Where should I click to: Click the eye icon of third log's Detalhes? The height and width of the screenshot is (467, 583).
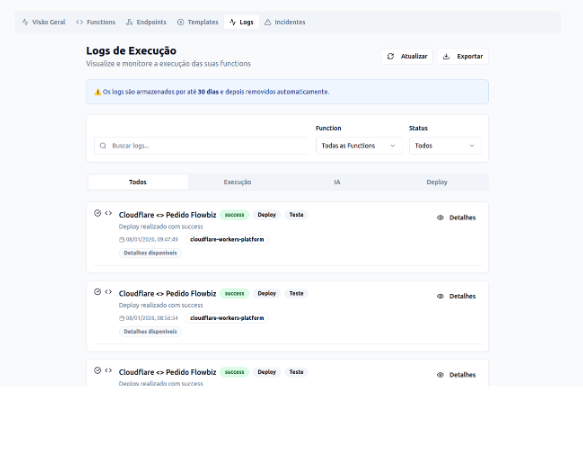point(440,375)
